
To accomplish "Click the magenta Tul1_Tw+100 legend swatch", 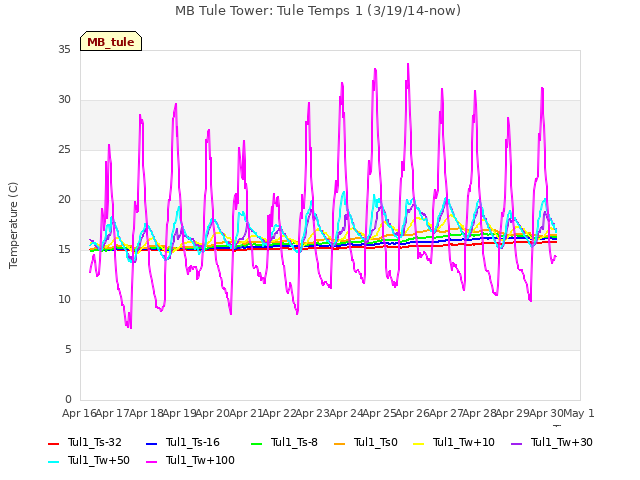I will 151,462.
